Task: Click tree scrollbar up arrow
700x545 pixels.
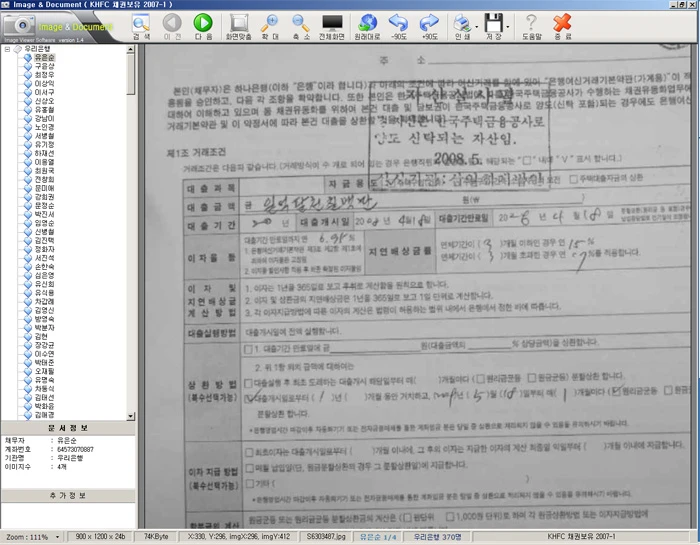Action: point(130,49)
